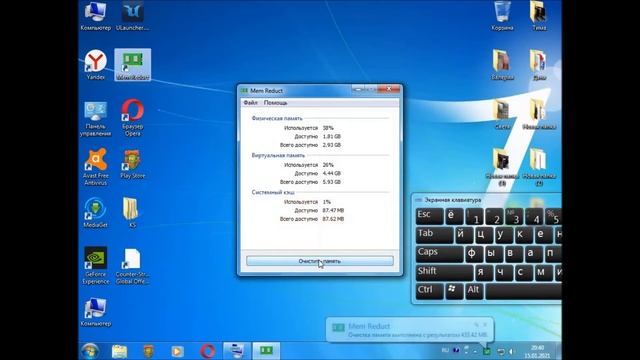Click the м key on on-screen keyboard
640x360 pixels.
(x=544, y=272)
